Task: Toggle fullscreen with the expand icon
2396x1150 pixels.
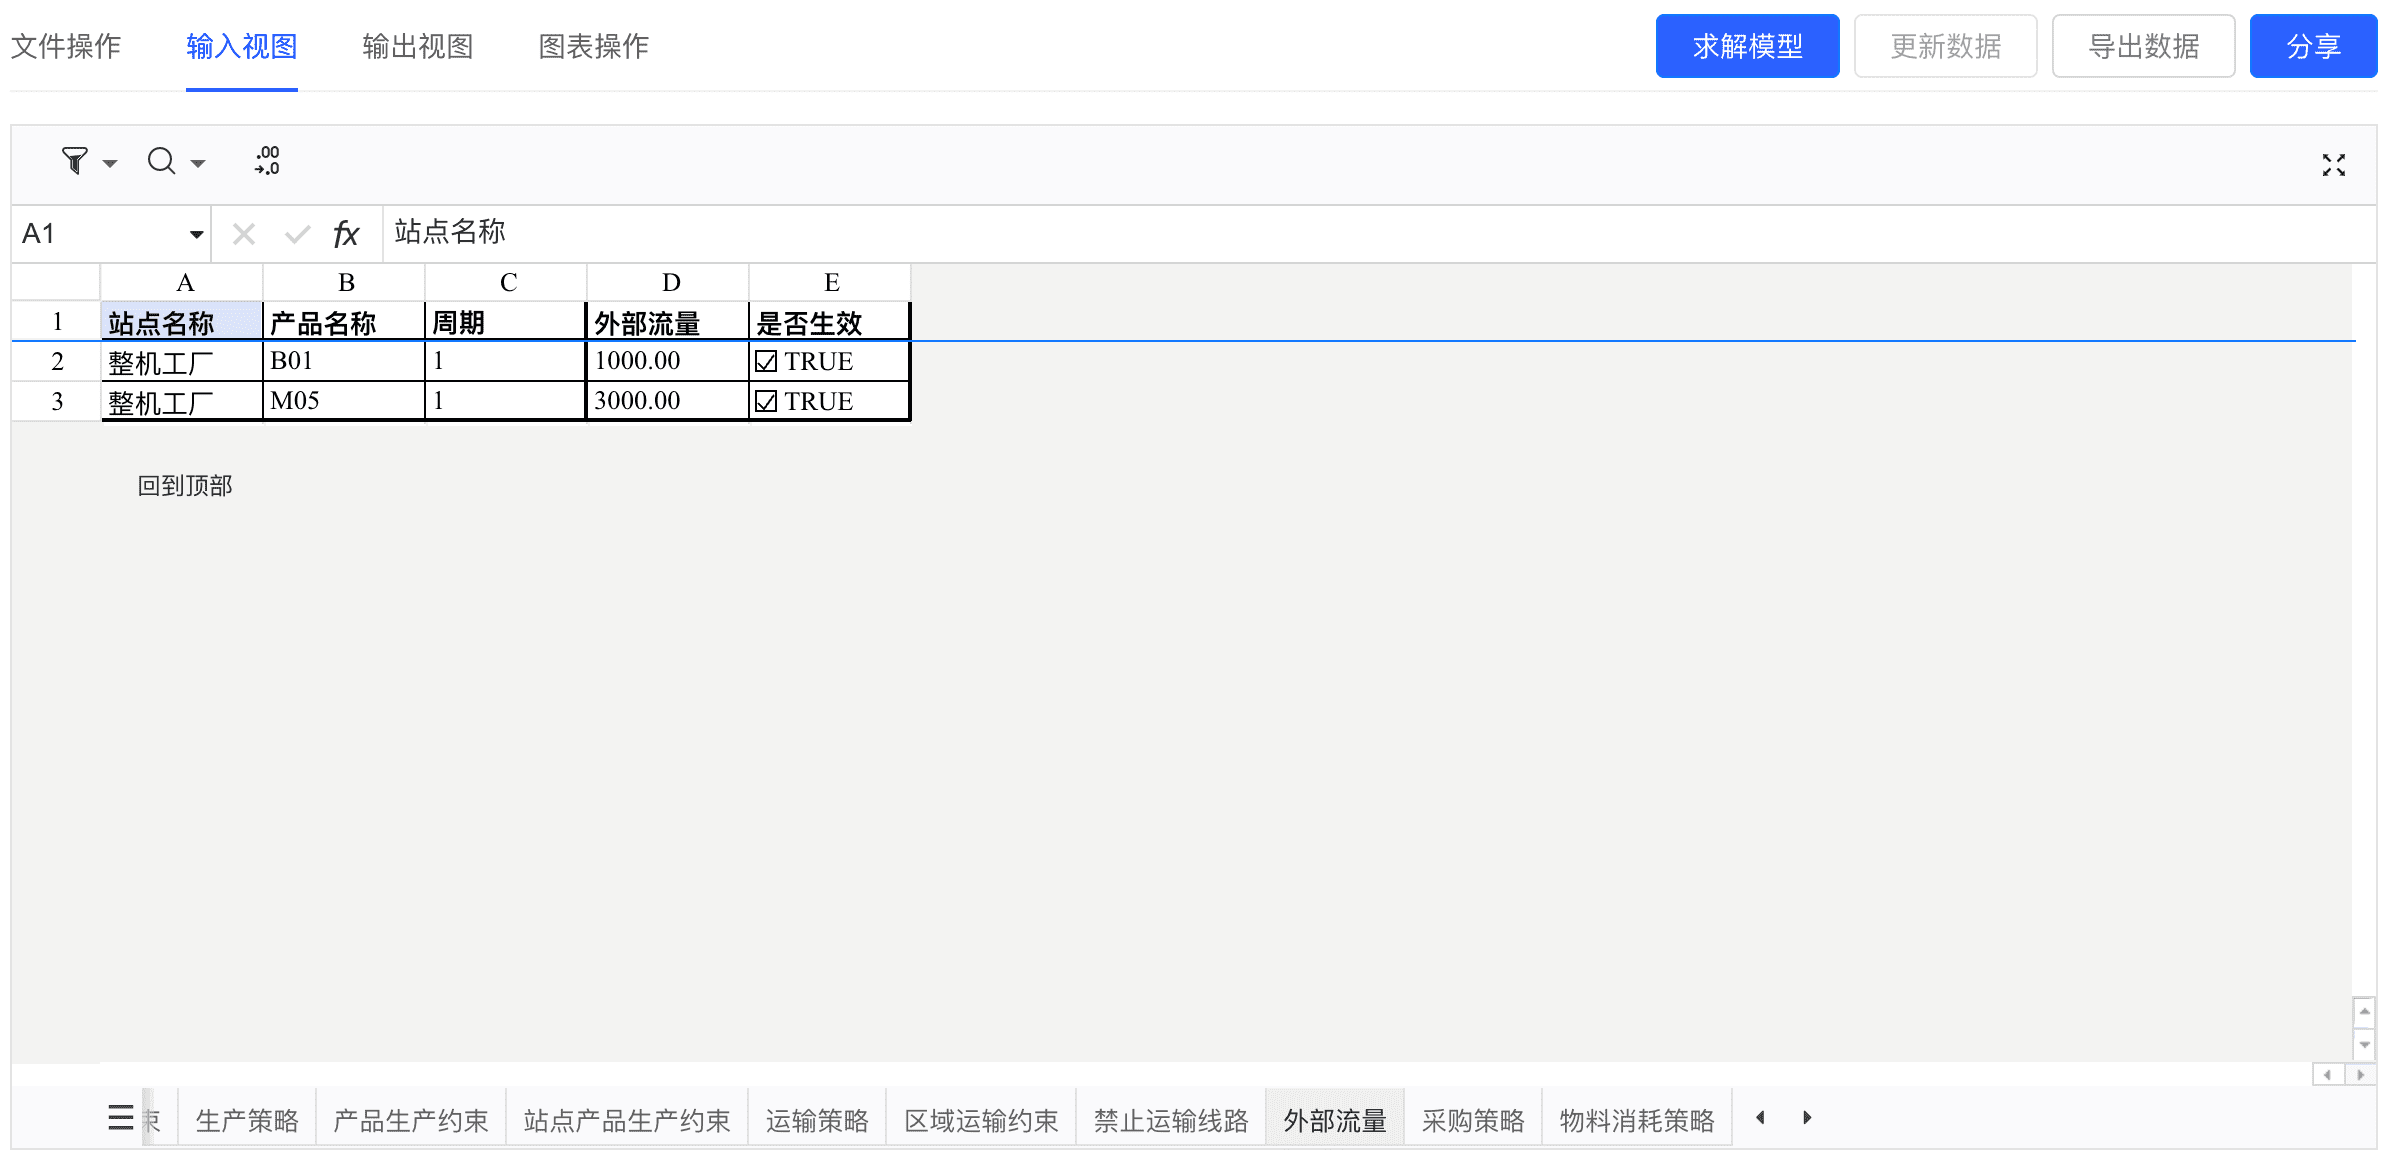Action: (2333, 165)
